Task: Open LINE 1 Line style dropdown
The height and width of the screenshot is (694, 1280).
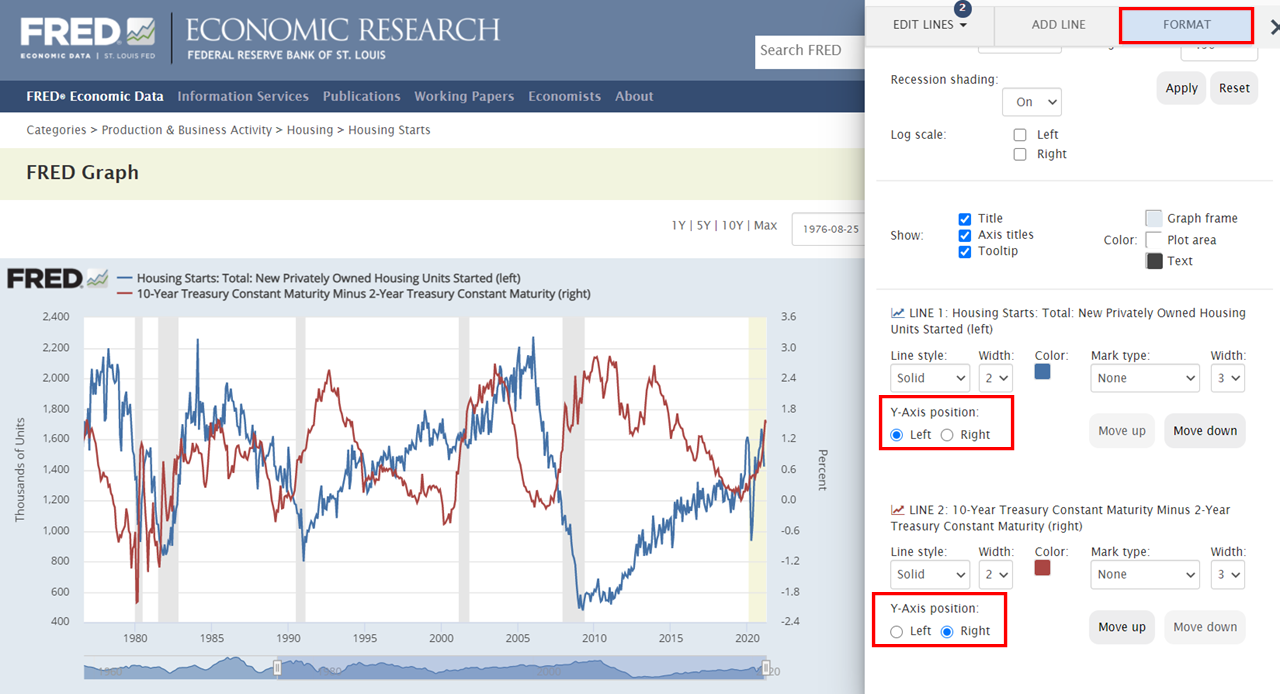Action: (930, 378)
